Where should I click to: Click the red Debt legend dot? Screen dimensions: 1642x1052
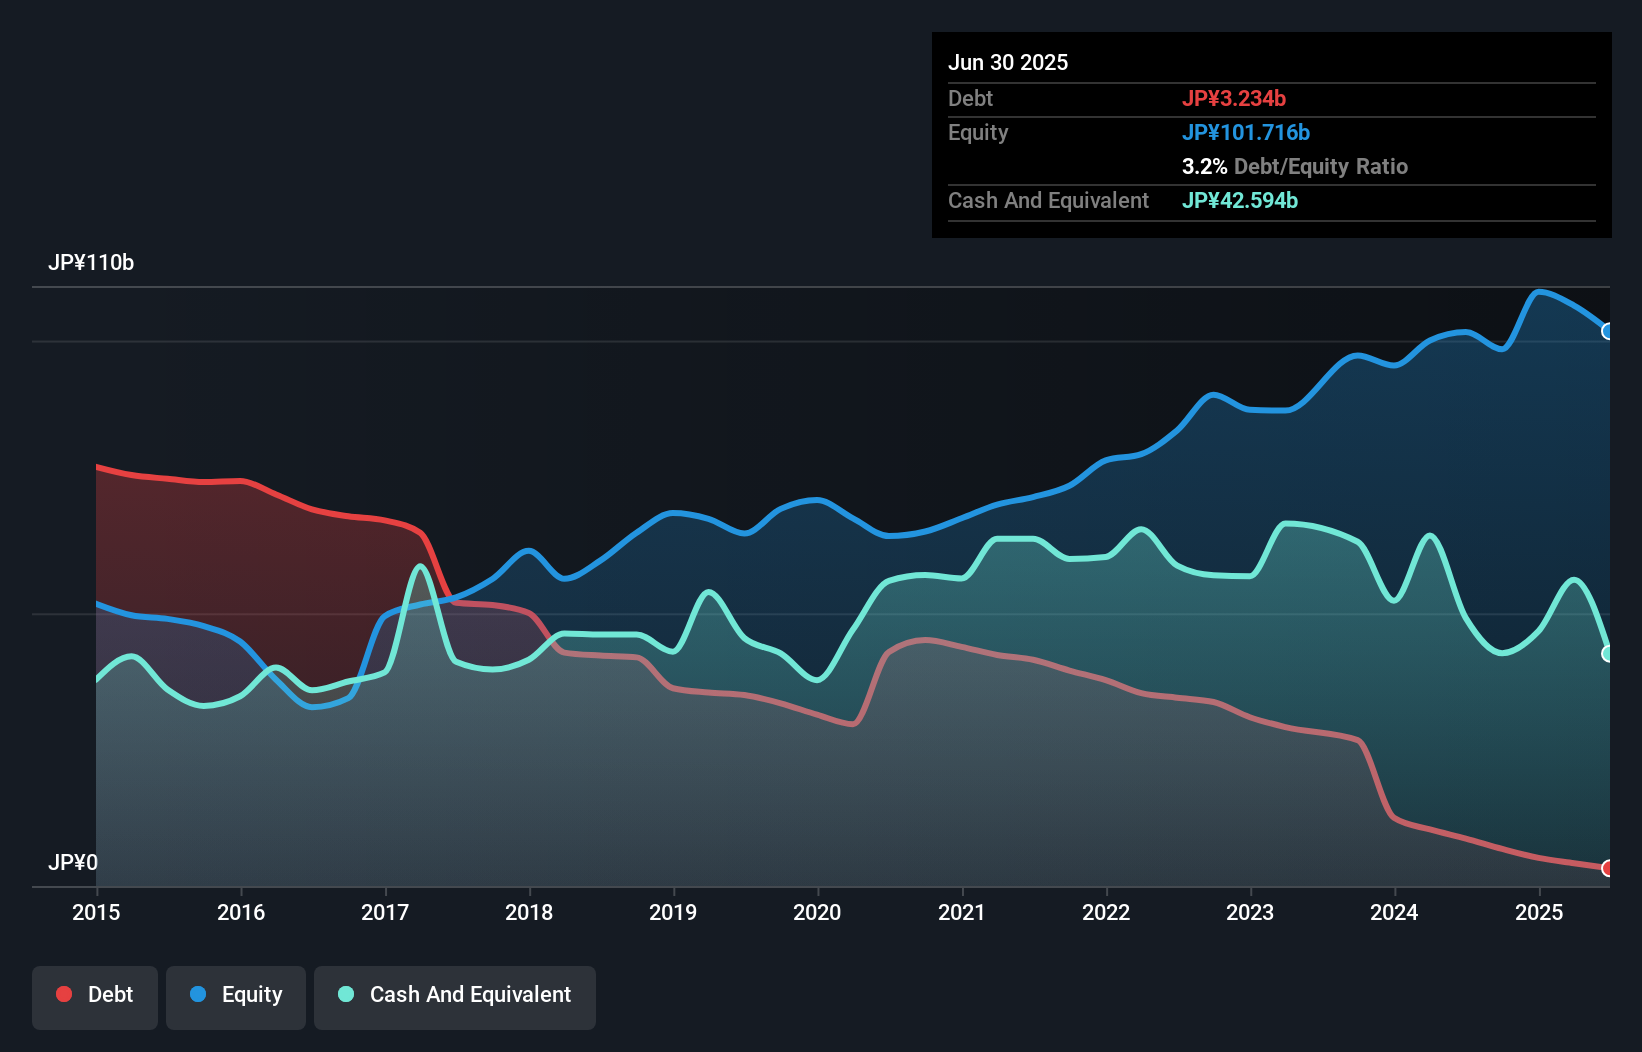[x=64, y=994]
